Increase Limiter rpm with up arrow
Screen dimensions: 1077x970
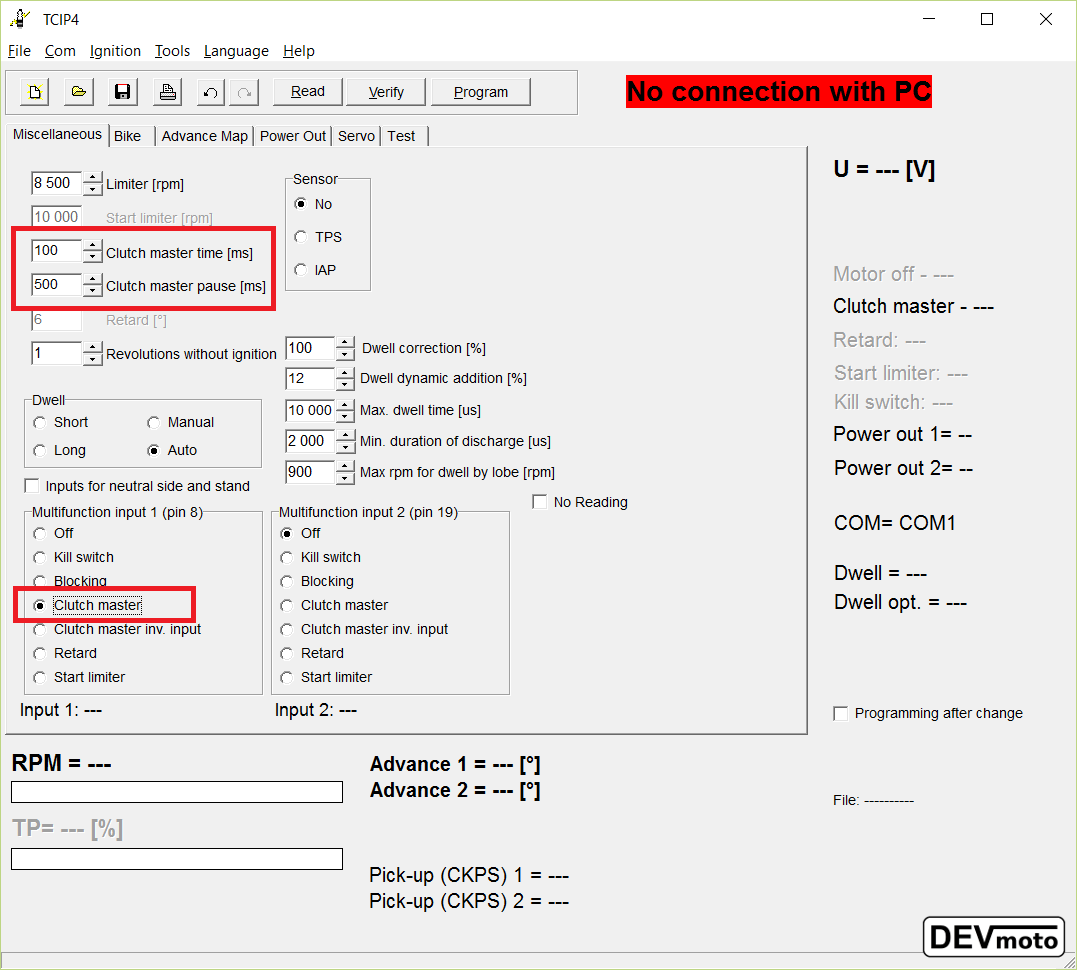(x=93, y=178)
